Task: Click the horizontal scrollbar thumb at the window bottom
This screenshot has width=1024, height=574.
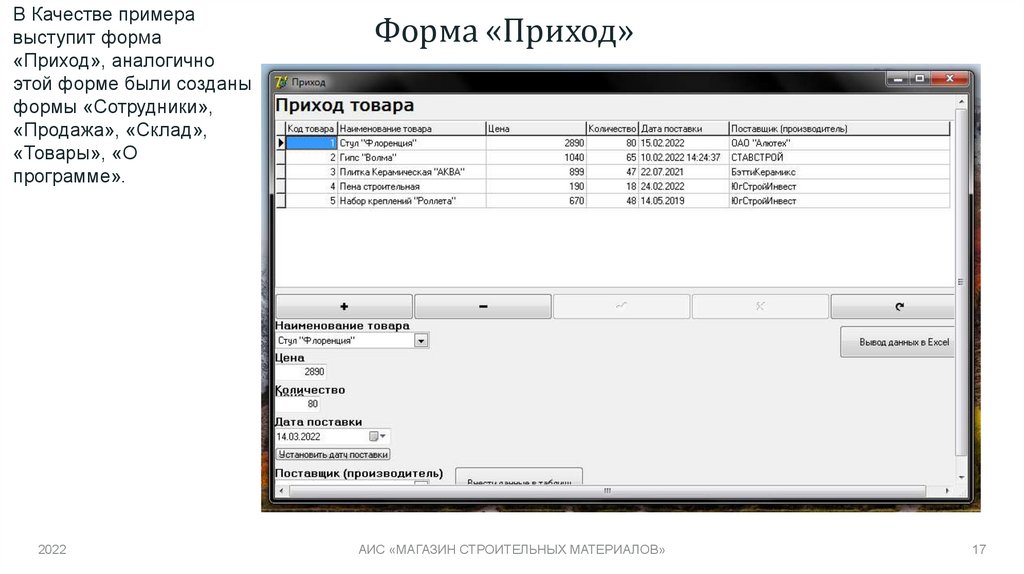Action: tap(607, 490)
